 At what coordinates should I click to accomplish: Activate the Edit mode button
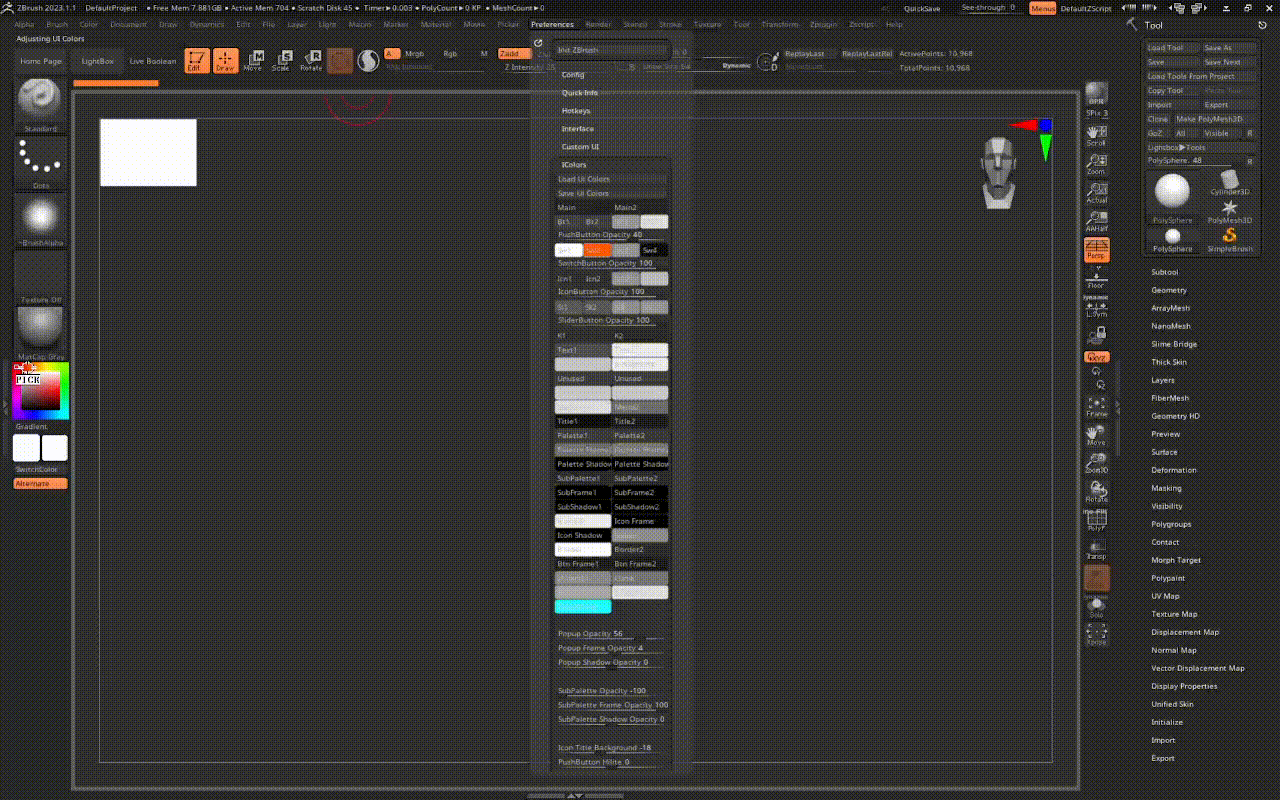tap(197, 60)
